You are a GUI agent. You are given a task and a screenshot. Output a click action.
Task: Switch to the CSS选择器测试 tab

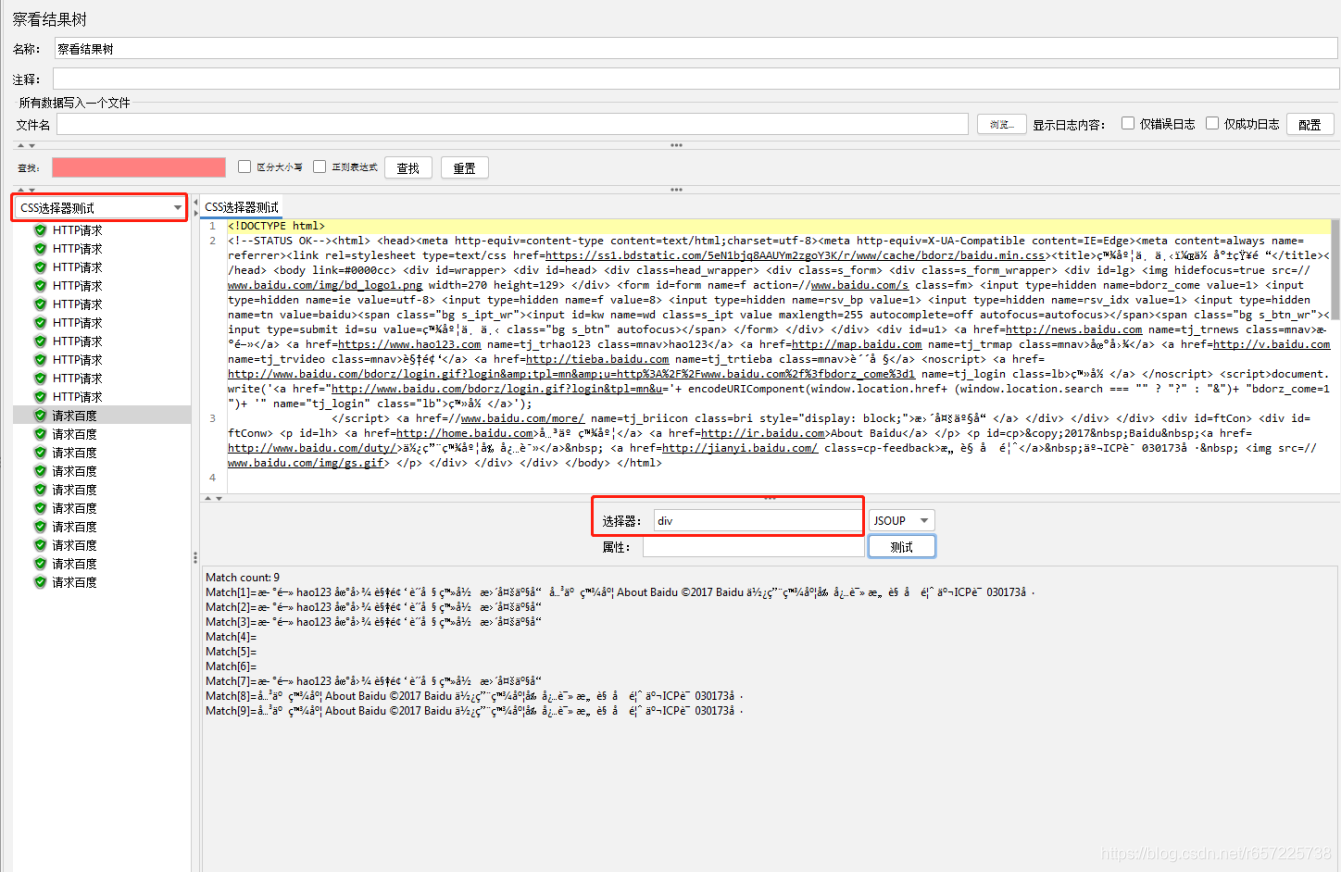(x=242, y=207)
